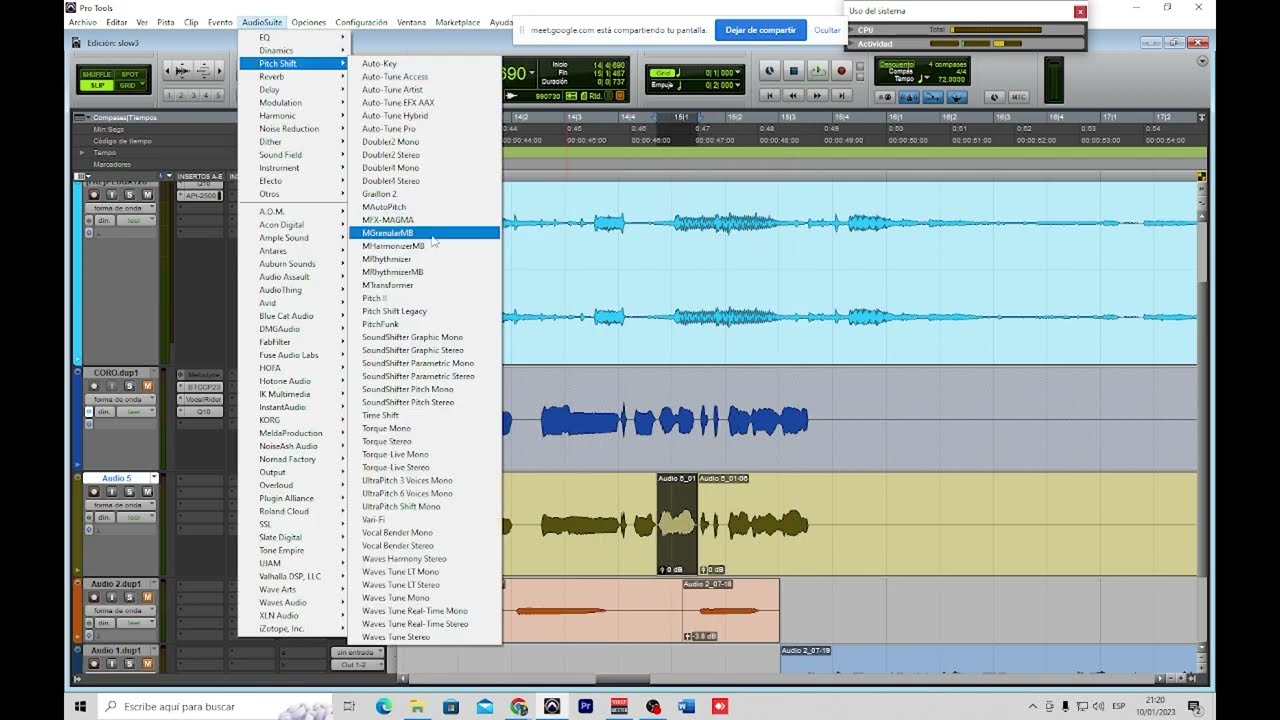The height and width of the screenshot is (720, 1280).
Task: Click Return to Zero transport button
Action: pyautogui.click(x=769, y=95)
